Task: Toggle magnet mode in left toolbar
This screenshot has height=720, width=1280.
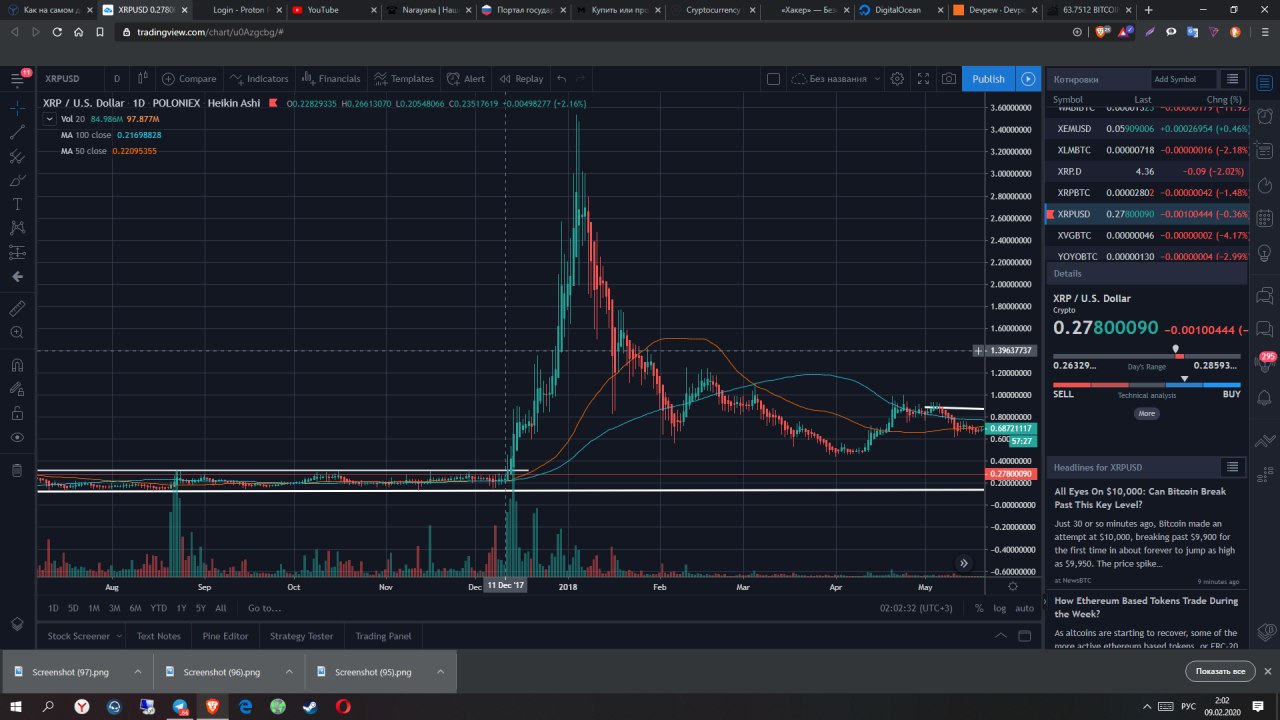Action: point(17,364)
